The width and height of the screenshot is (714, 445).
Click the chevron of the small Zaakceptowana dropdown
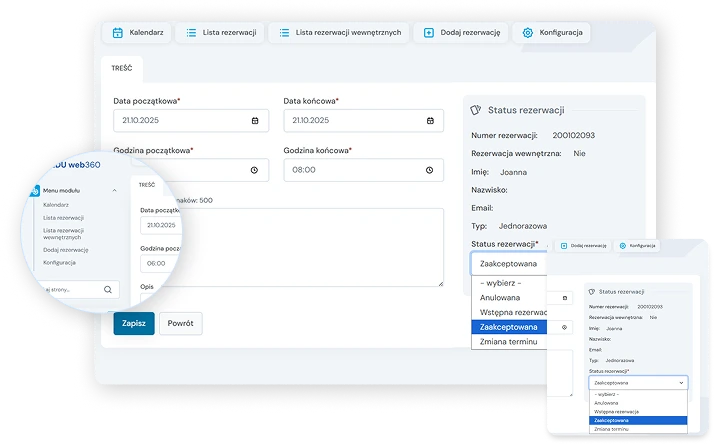tap(682, 382)
